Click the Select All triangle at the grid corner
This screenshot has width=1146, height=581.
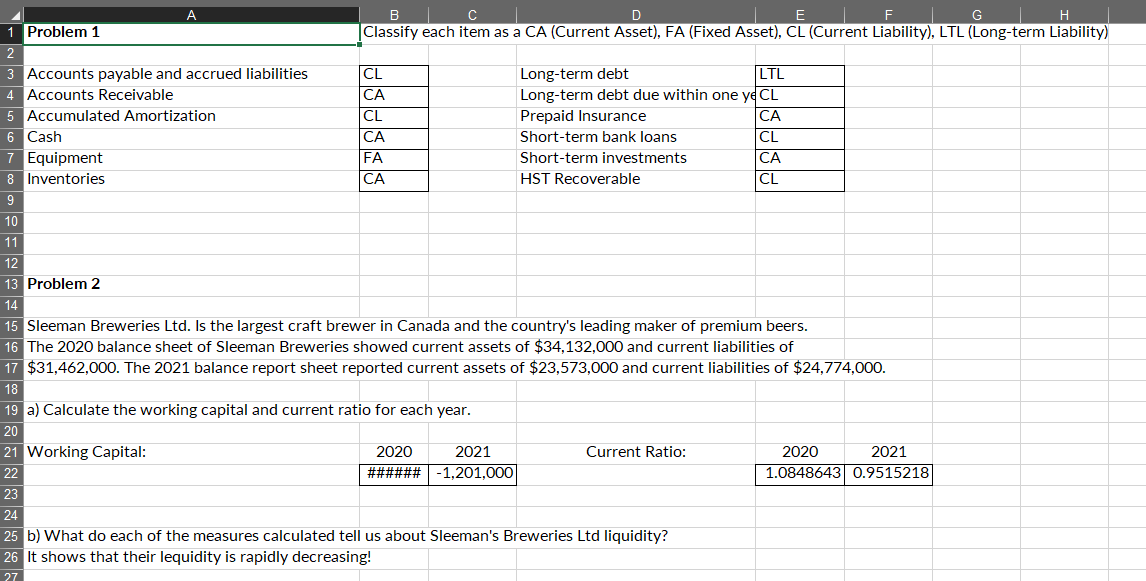tap(13, 14)
